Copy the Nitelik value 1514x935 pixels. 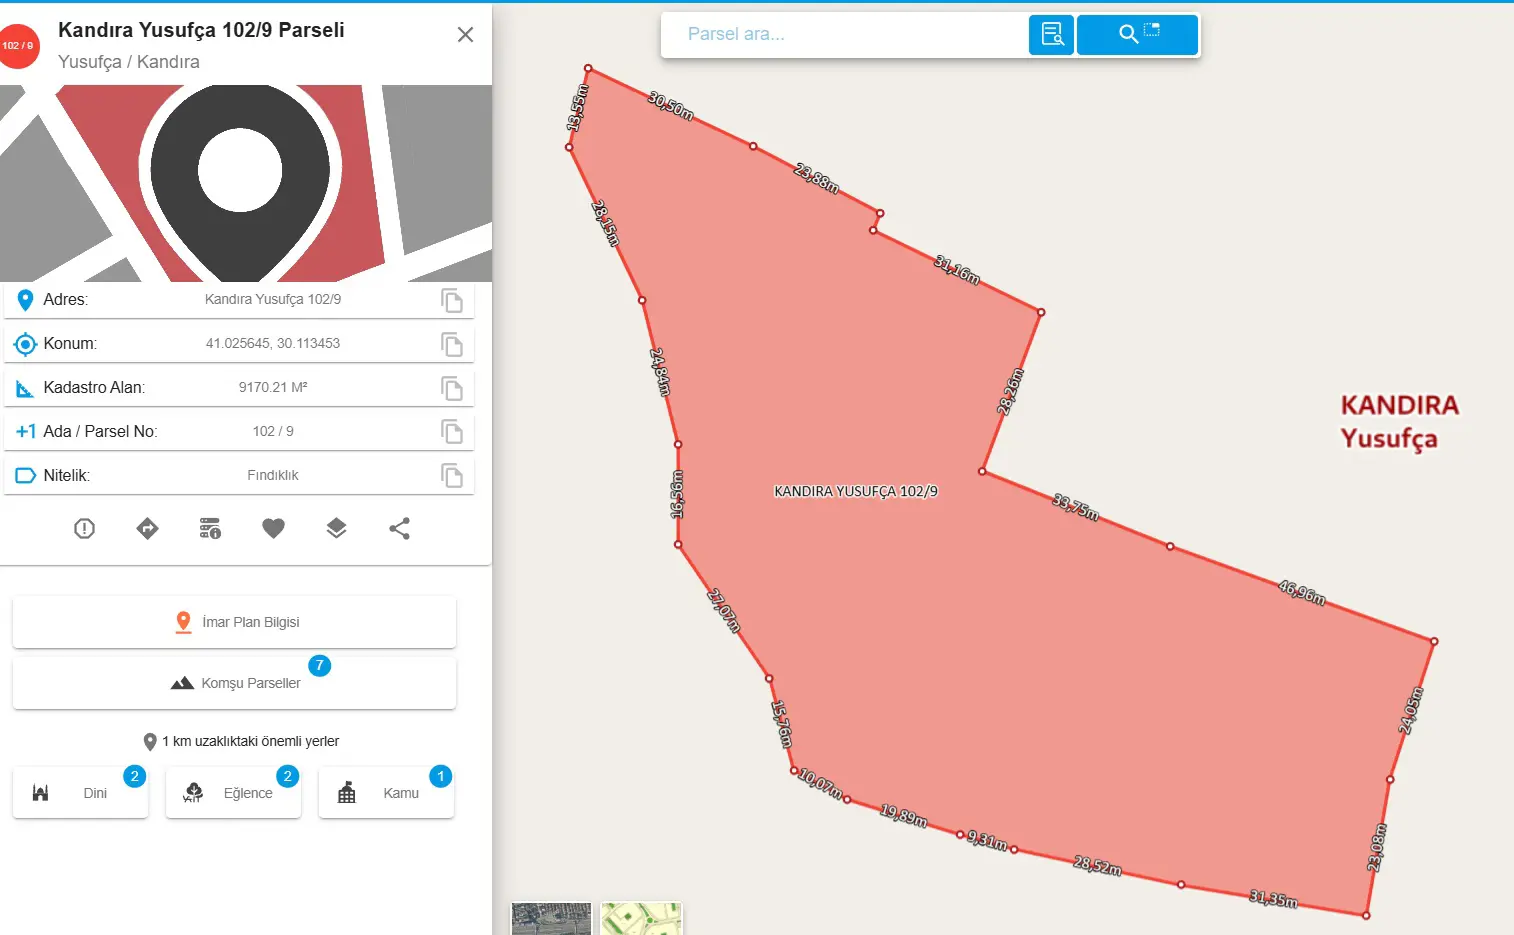[452, 476]
